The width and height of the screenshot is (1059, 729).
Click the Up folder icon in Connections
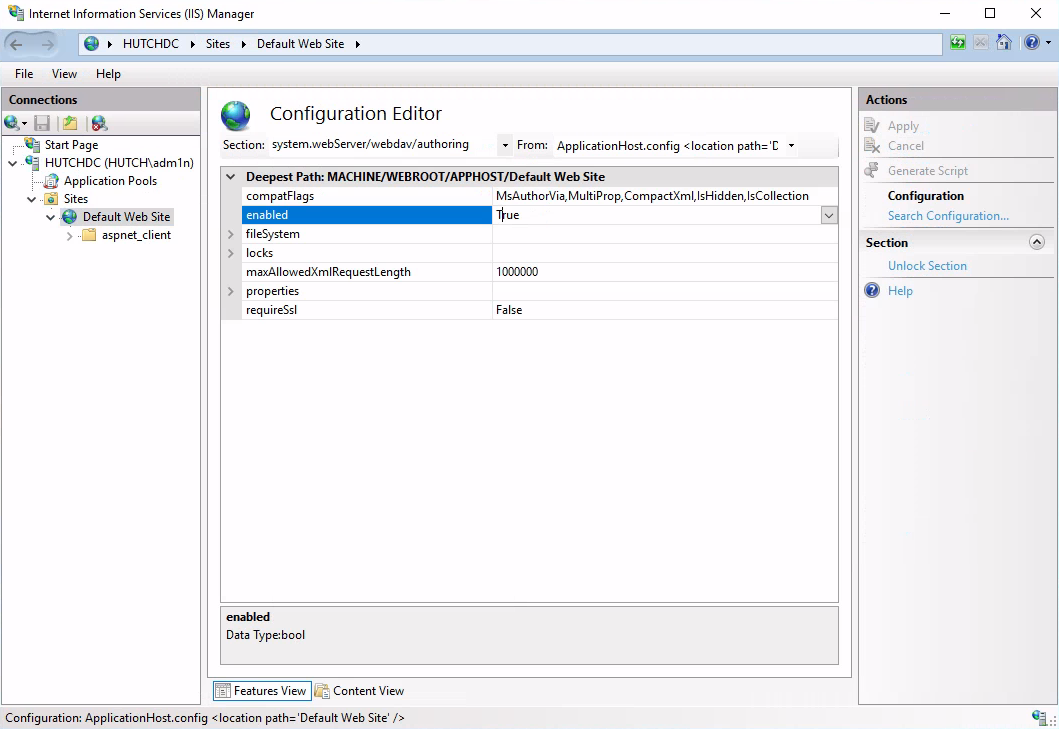pyautogui.click(x=70, y=123)
